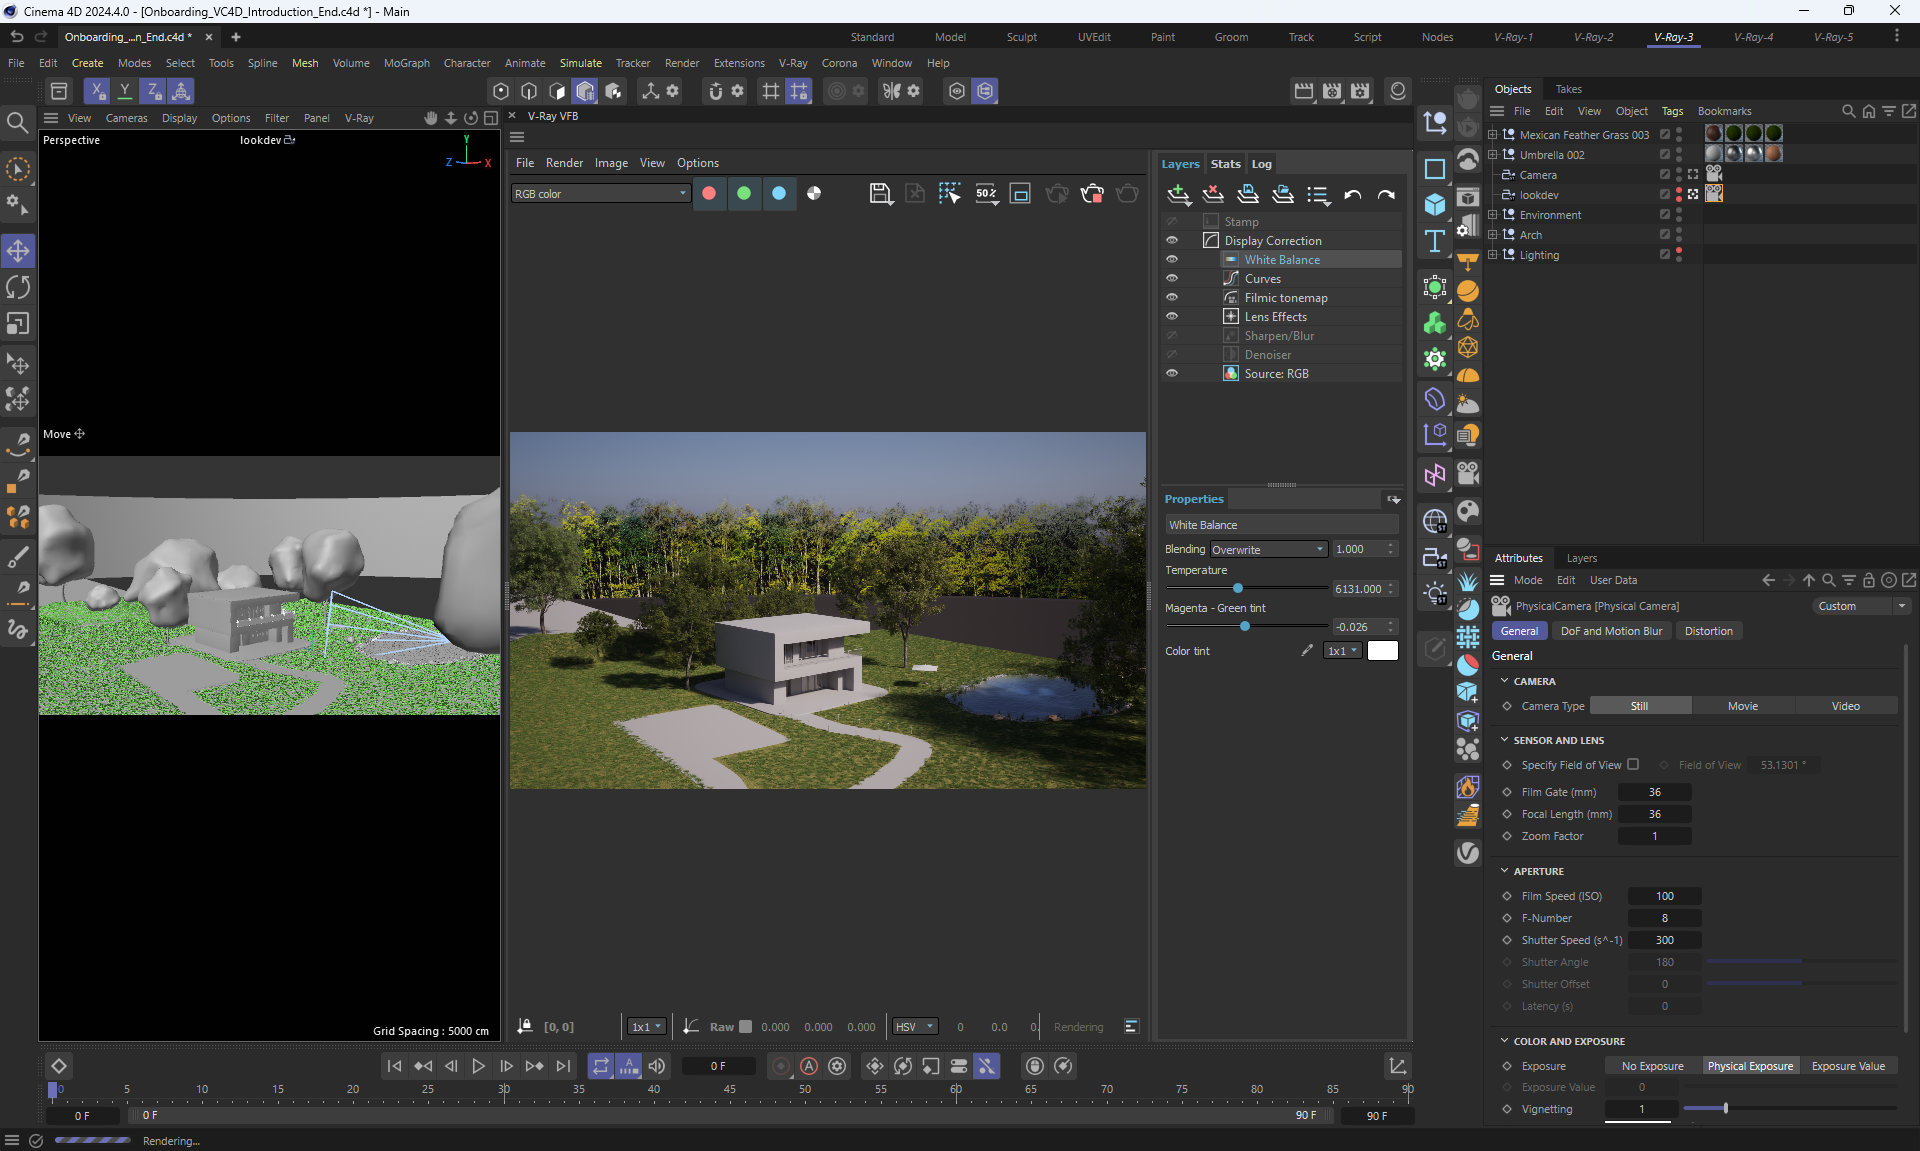Open the Text spline tool icon

[x=1435, y=241]
